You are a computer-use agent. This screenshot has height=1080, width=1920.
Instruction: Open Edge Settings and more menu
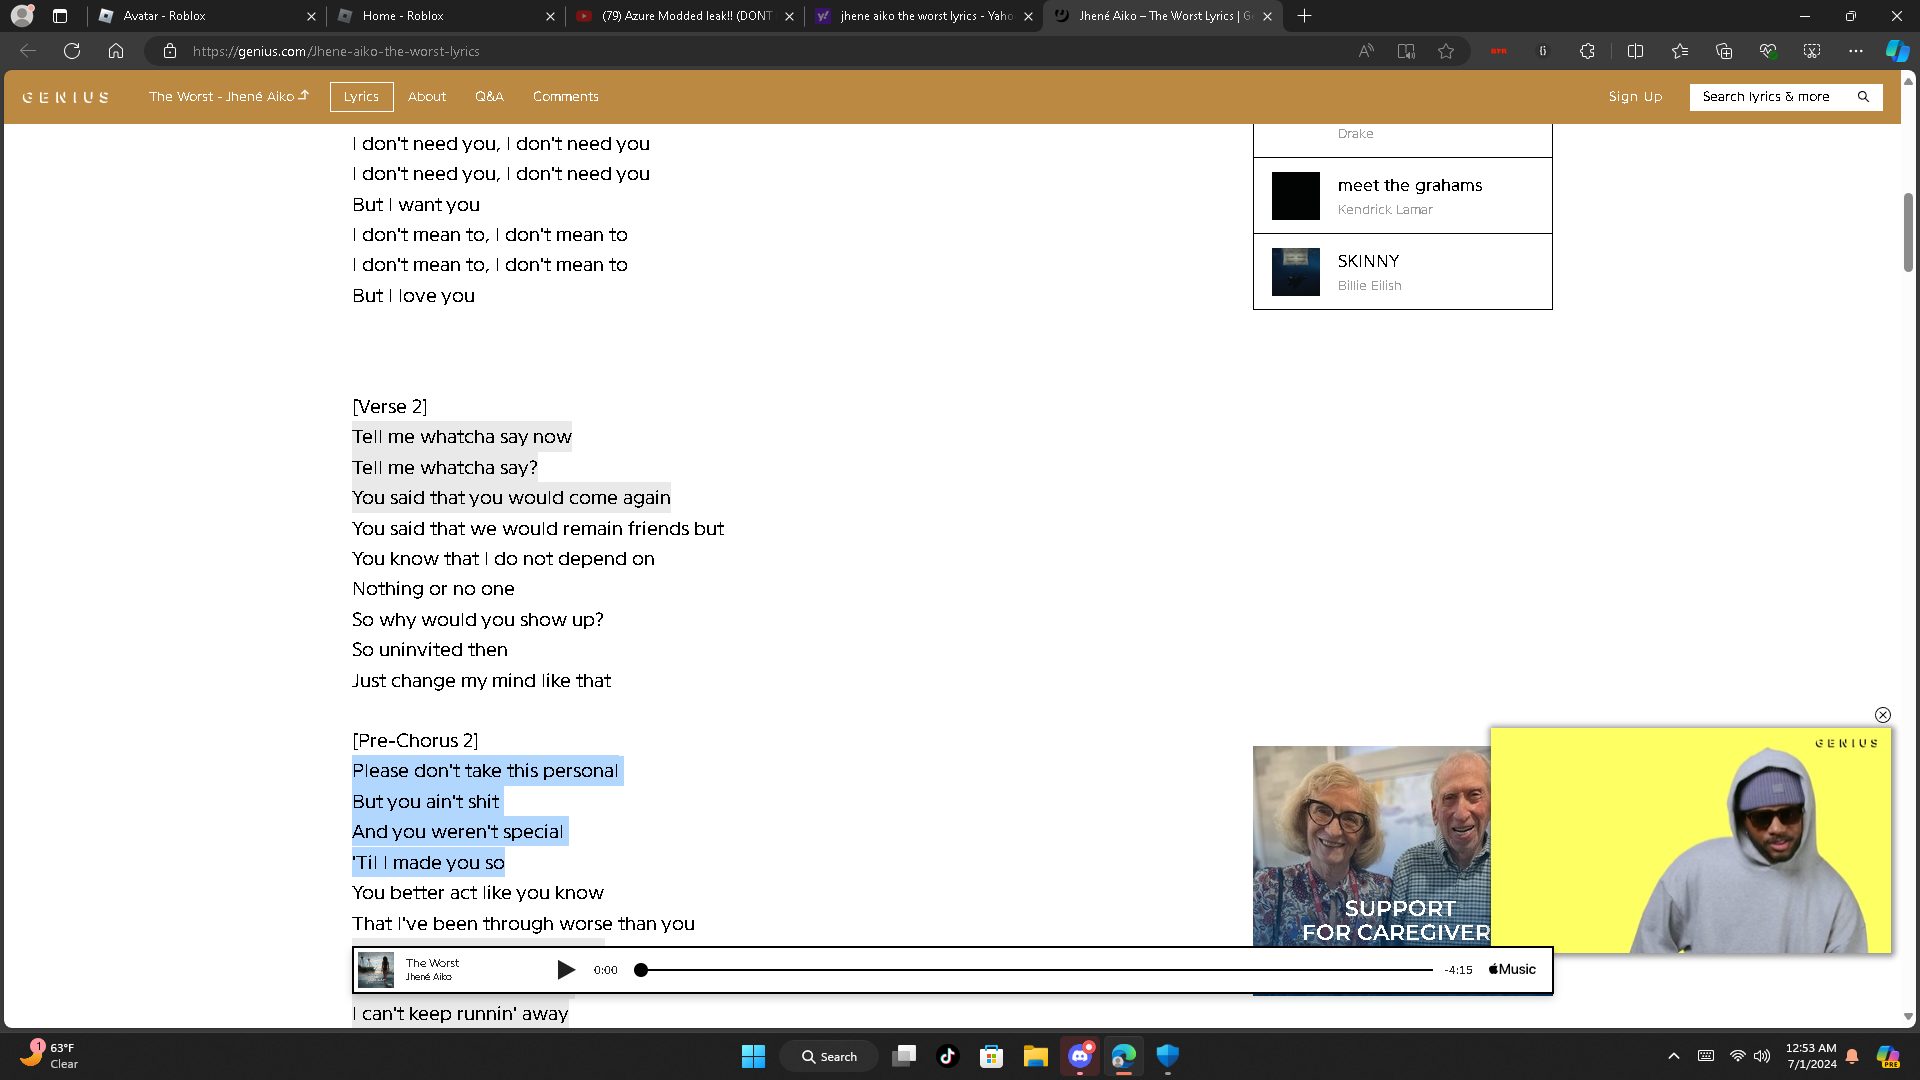tap(1856, 51)
